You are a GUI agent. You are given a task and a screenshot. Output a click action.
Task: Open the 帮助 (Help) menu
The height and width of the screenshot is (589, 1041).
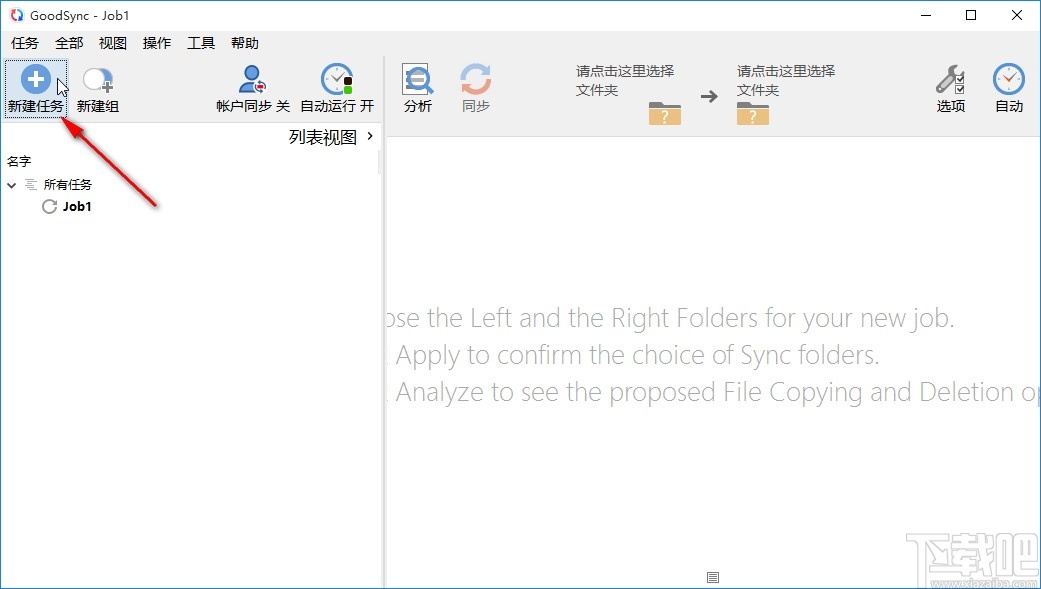[x=245, y=43]
